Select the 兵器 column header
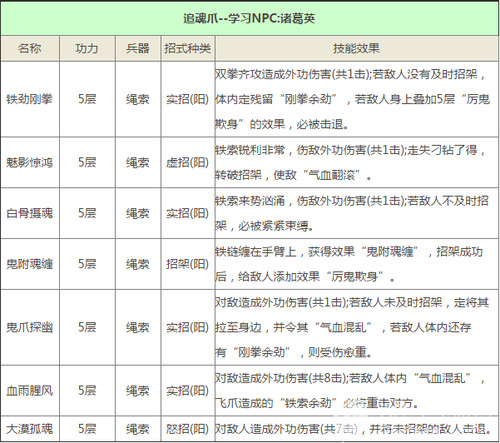 pos(137,48)
